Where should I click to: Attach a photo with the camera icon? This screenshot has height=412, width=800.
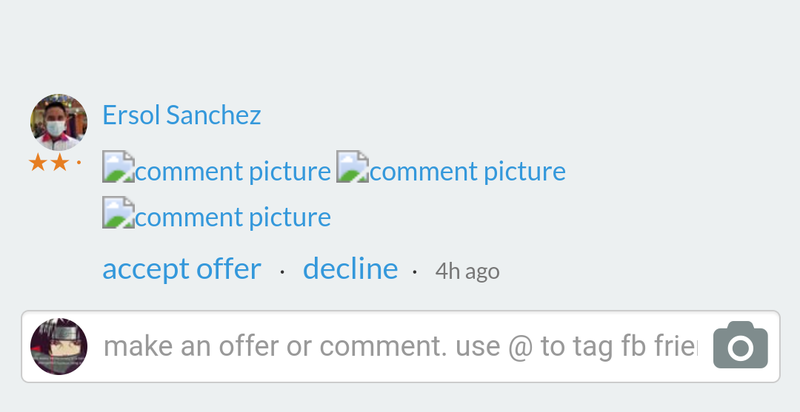[x=740, y=346]
